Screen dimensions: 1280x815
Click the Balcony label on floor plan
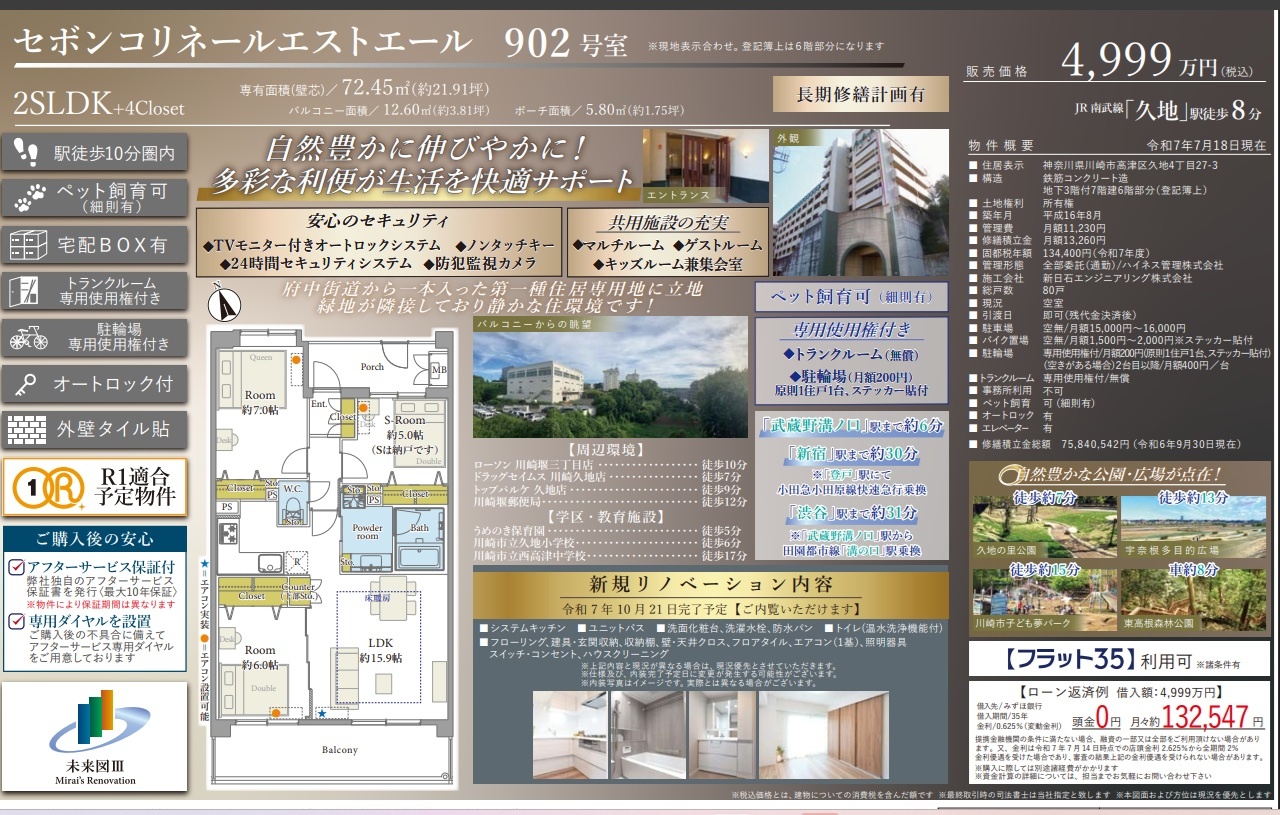coord(340,750)
